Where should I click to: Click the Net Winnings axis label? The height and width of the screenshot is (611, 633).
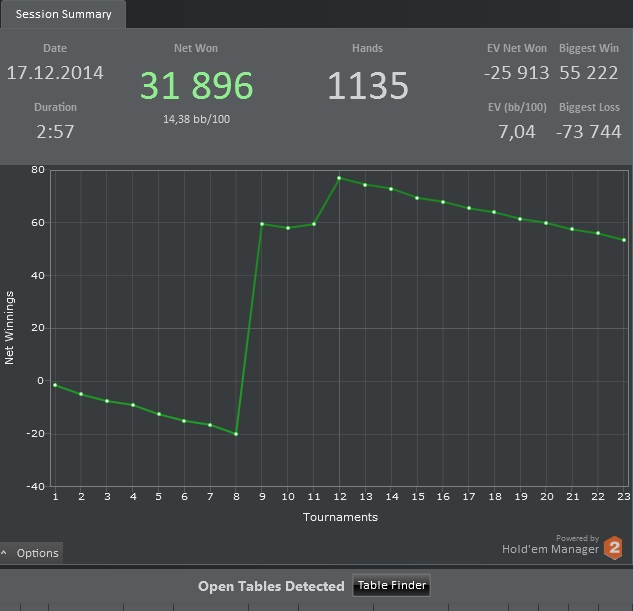9,328
